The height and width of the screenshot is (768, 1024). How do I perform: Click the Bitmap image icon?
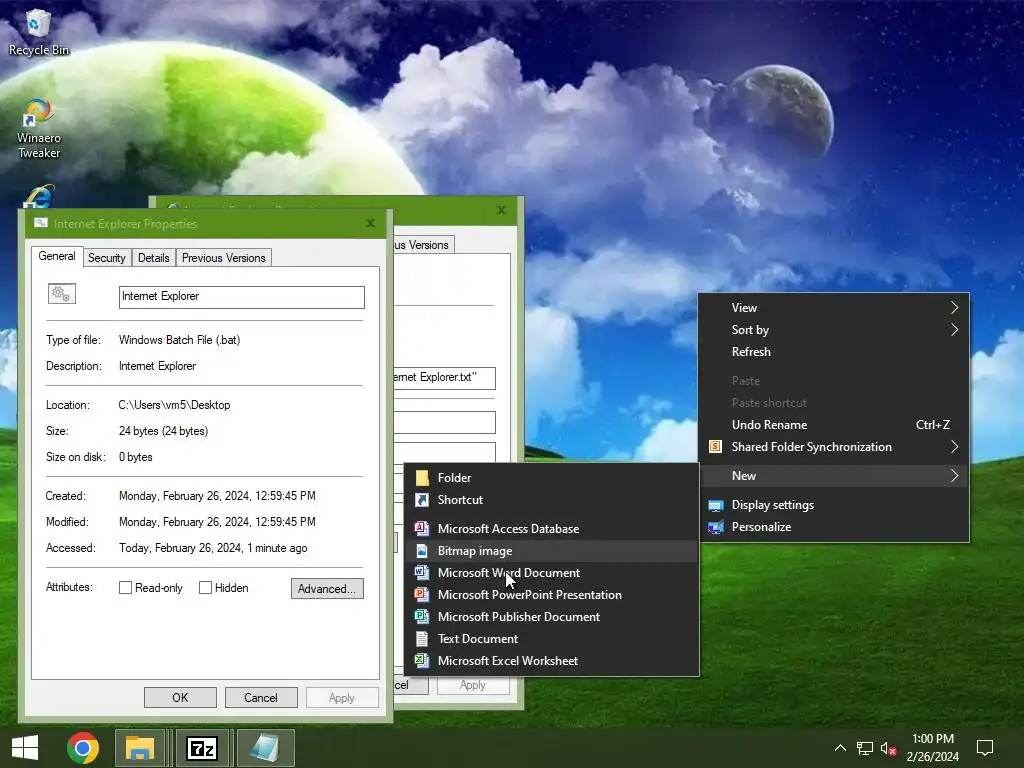pos(422,551)
